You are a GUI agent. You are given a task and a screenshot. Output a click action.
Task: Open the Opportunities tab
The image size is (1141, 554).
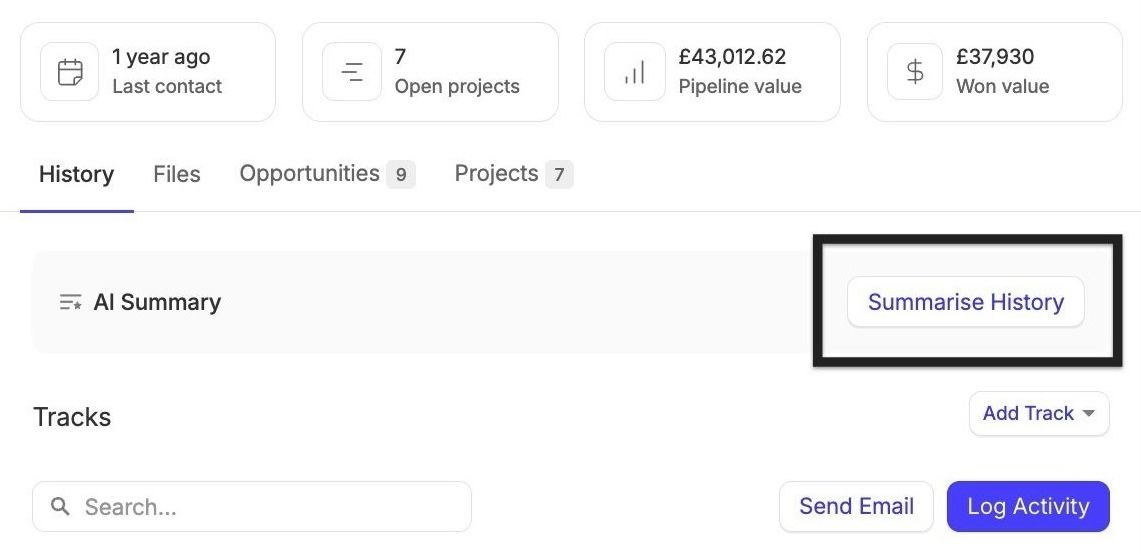pyautogui.click(x=327, y=174)
